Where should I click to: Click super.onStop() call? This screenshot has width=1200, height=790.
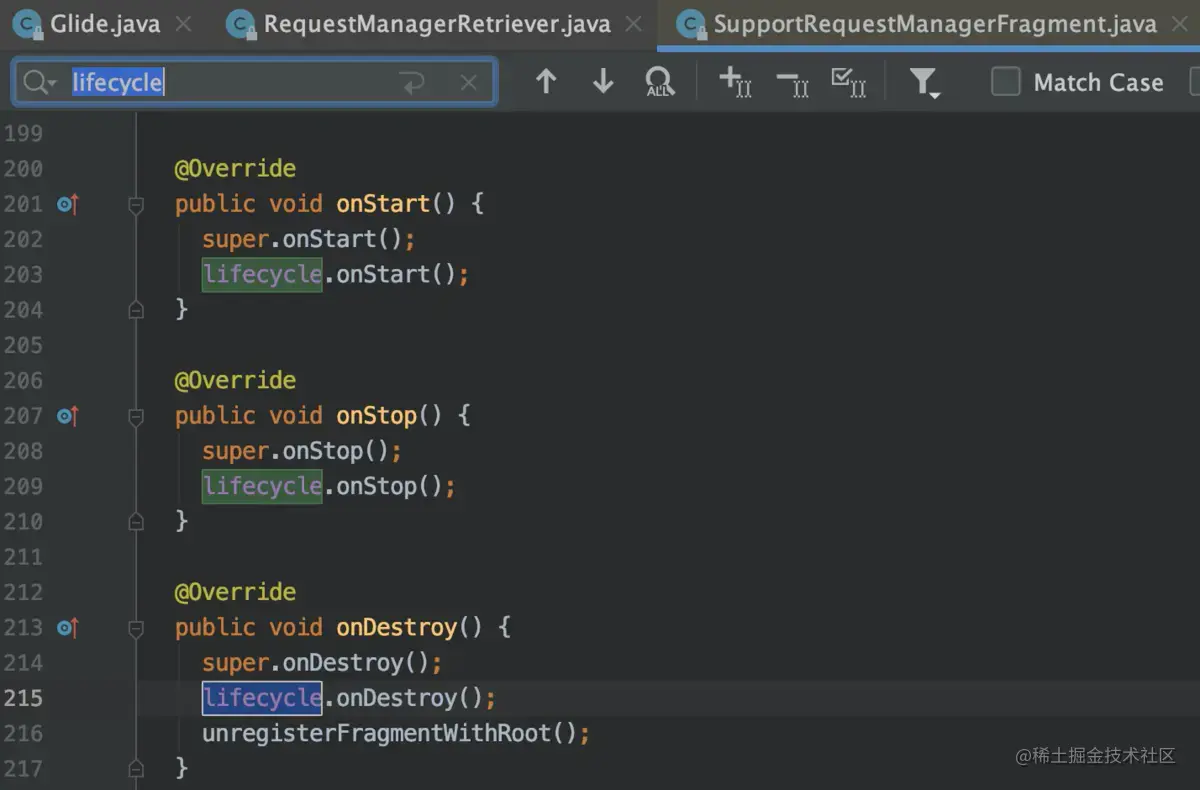point(302,451)
